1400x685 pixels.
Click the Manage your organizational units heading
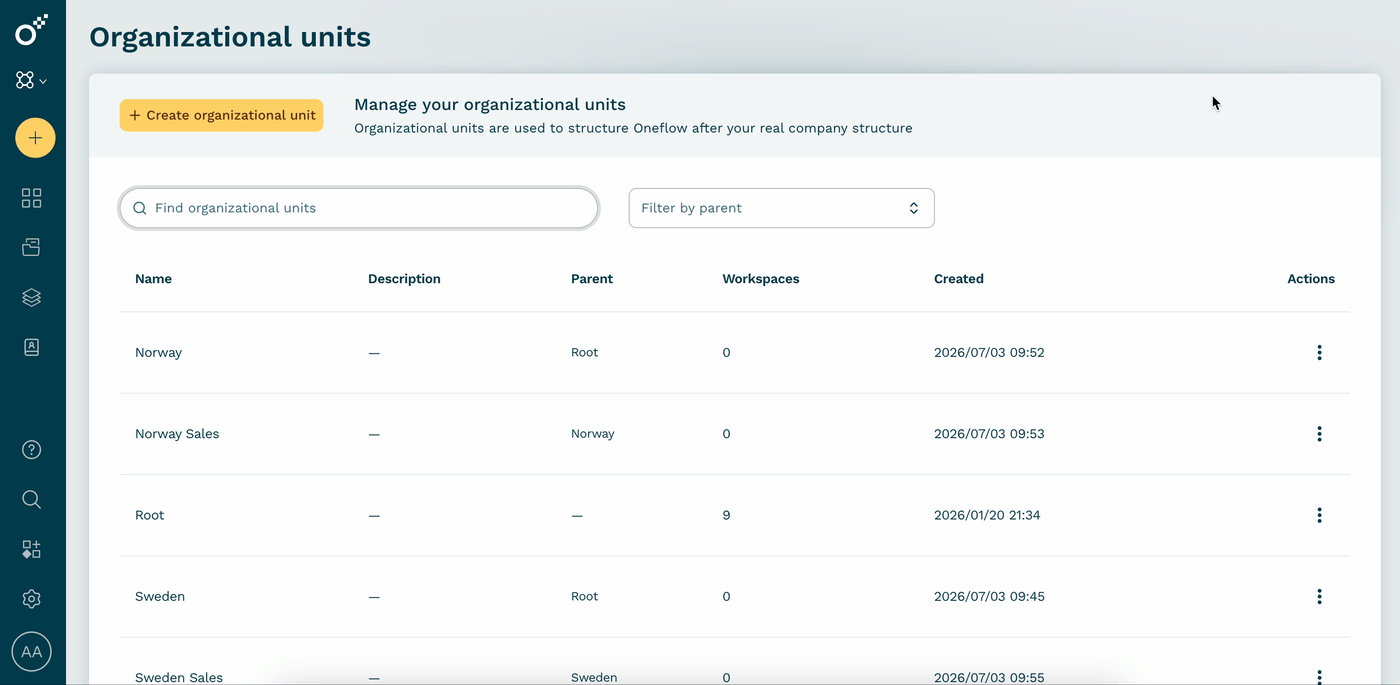point(490,104)
